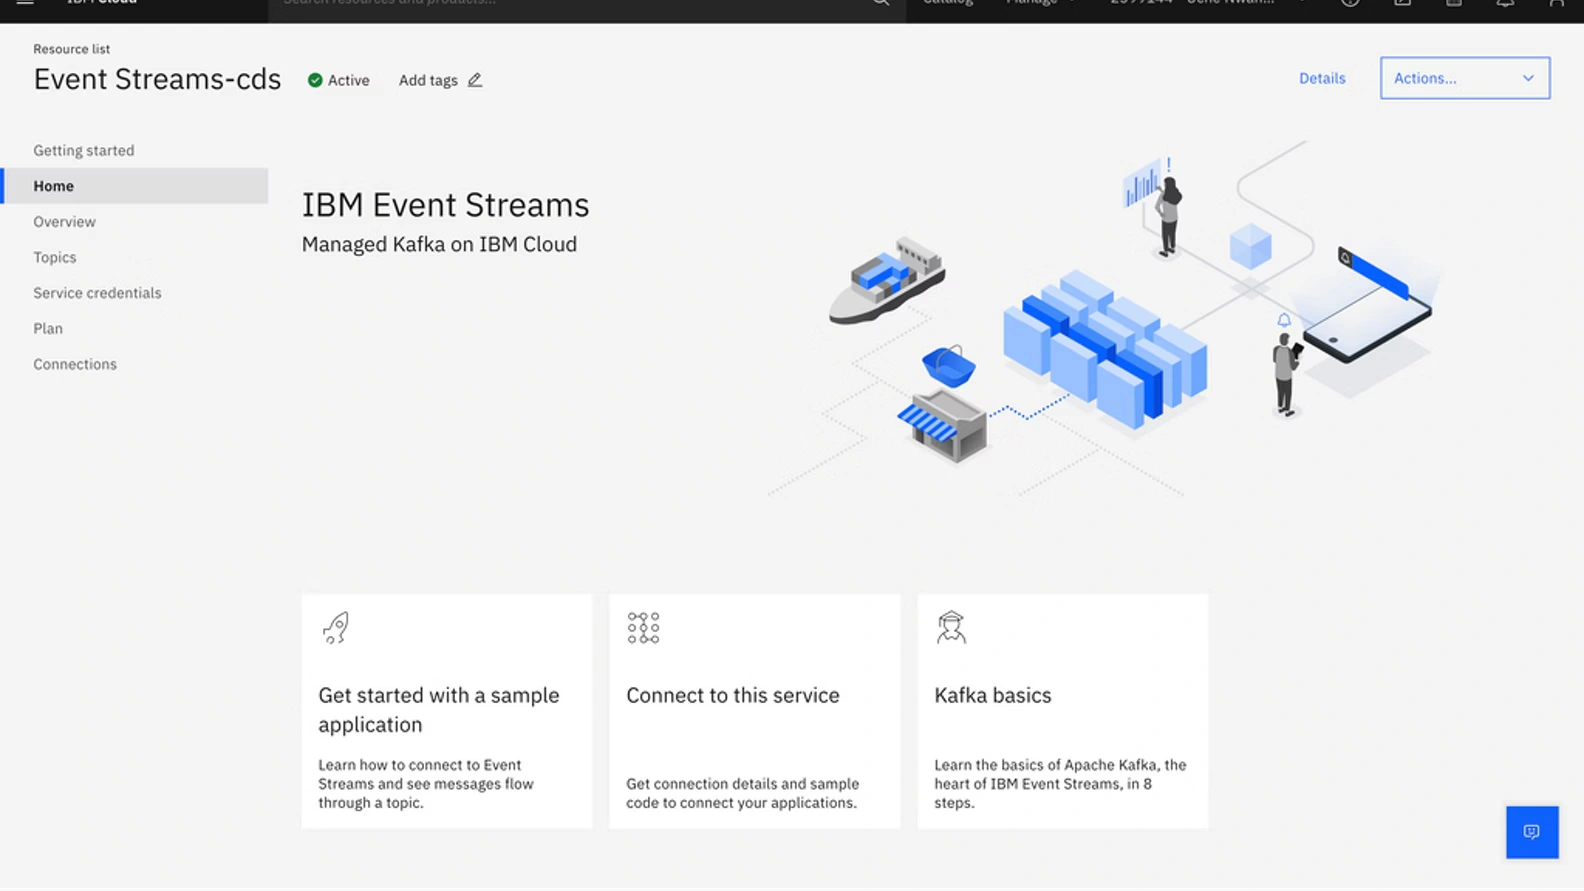Open Getting started in the sidebar
This screenshot has height=891, width=1584.
(x=84, y=150)
